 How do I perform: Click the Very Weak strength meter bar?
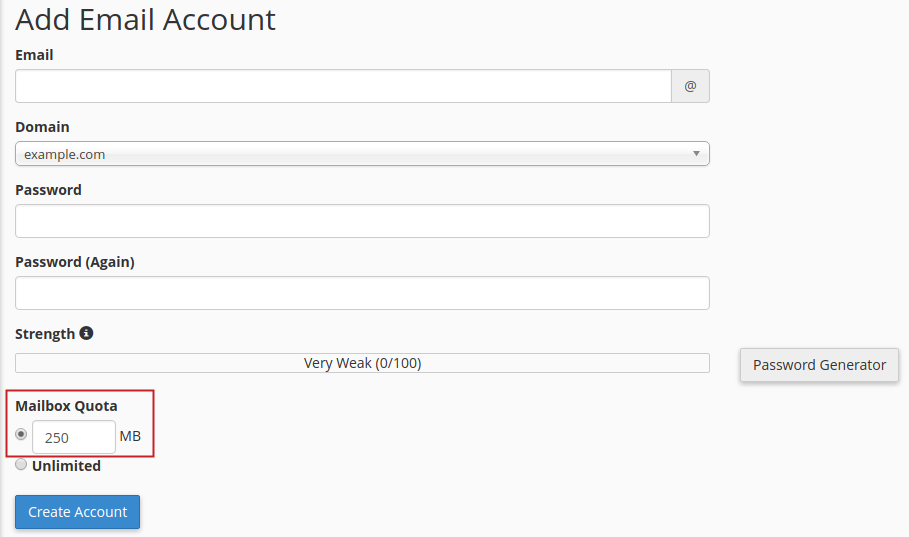[362, 363]
